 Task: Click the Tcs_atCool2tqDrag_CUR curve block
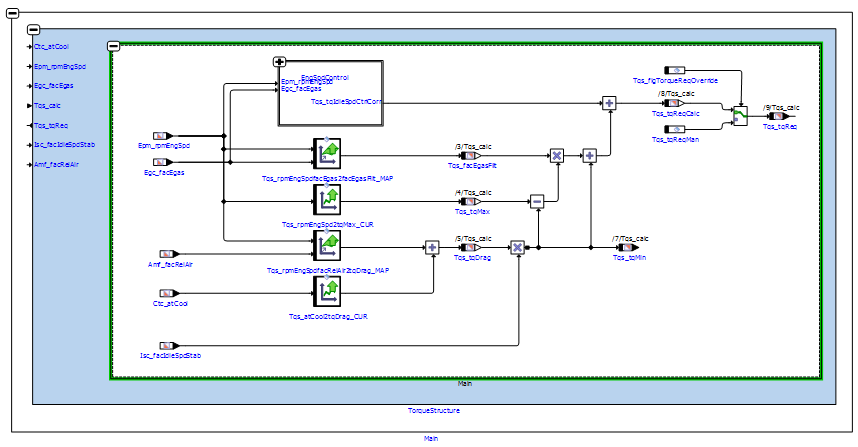[x=327, y=292]
